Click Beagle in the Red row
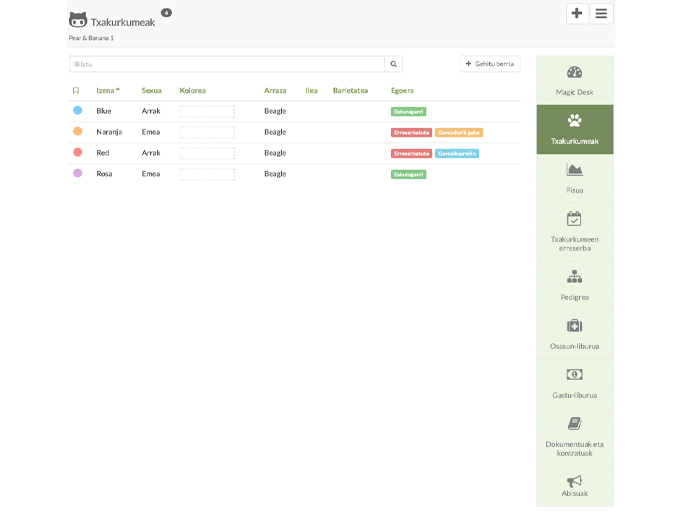This screenshot has width=682, height=518. (275, 153)
